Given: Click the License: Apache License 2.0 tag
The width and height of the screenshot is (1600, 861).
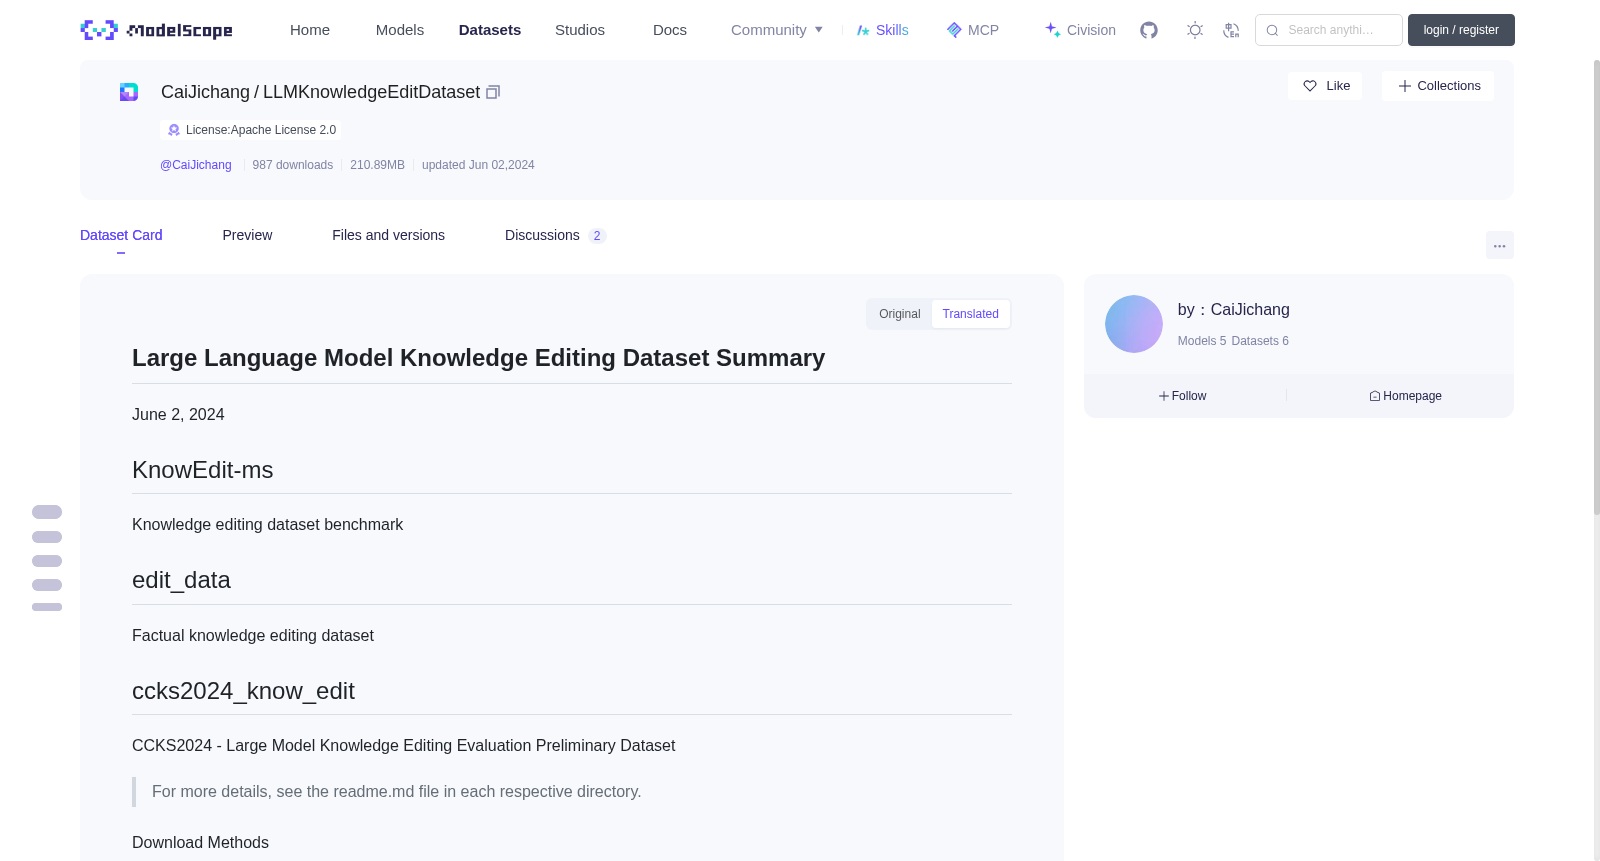Looking at the screenshot, I should (x=251, y=130).
